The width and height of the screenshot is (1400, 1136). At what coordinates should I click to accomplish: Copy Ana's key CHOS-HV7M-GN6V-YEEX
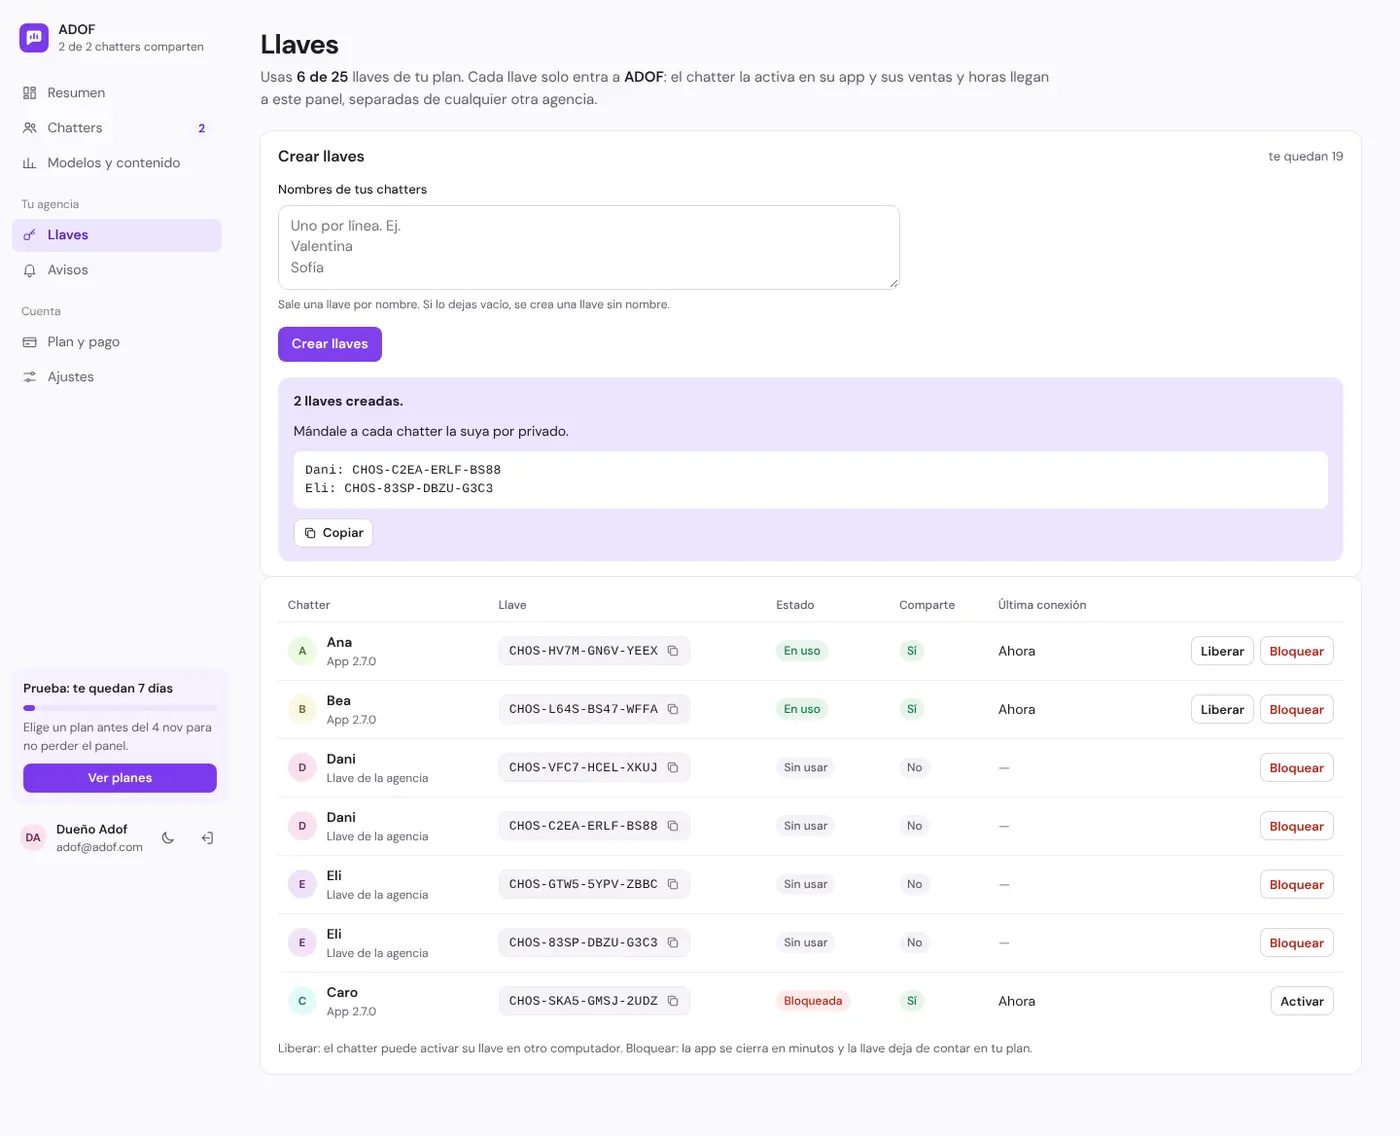(x=673, y=651)
